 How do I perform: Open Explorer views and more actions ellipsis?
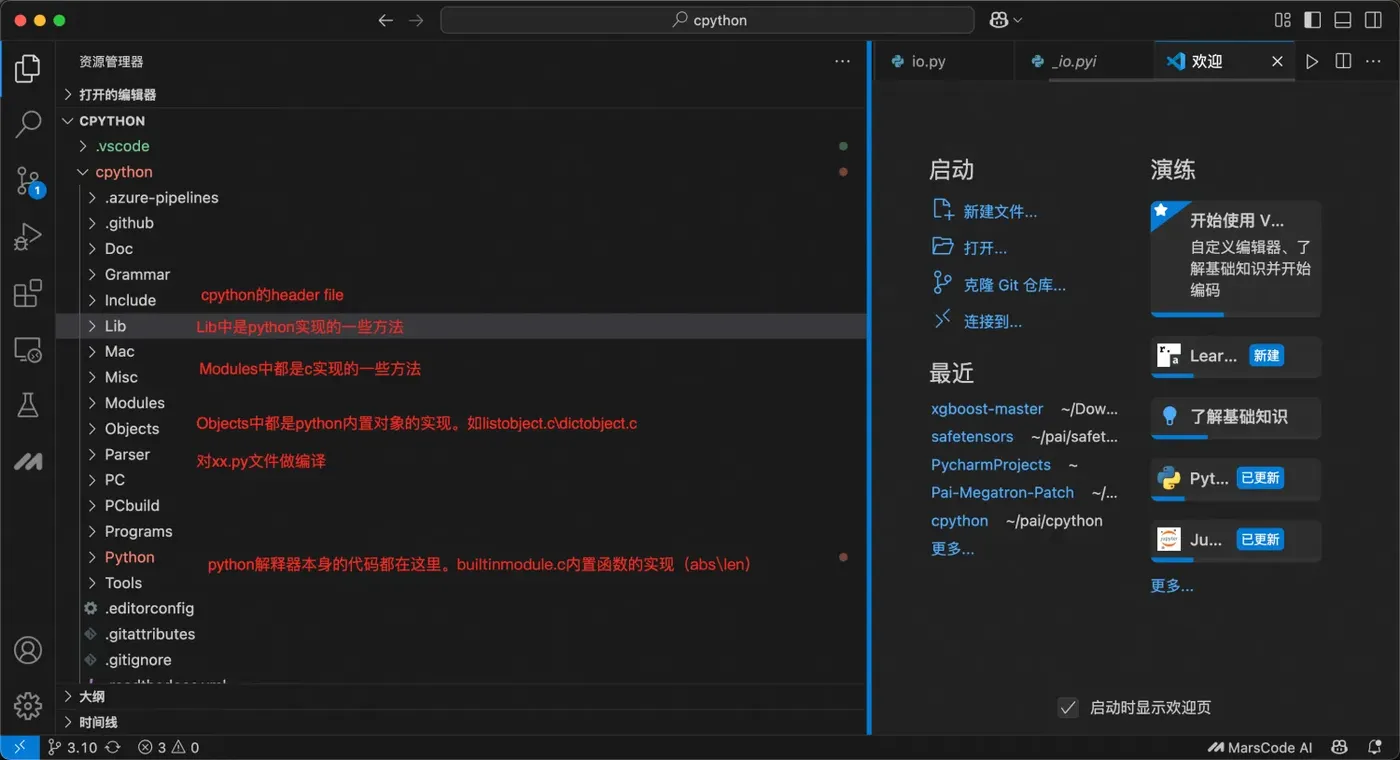[x=842, y=61]
